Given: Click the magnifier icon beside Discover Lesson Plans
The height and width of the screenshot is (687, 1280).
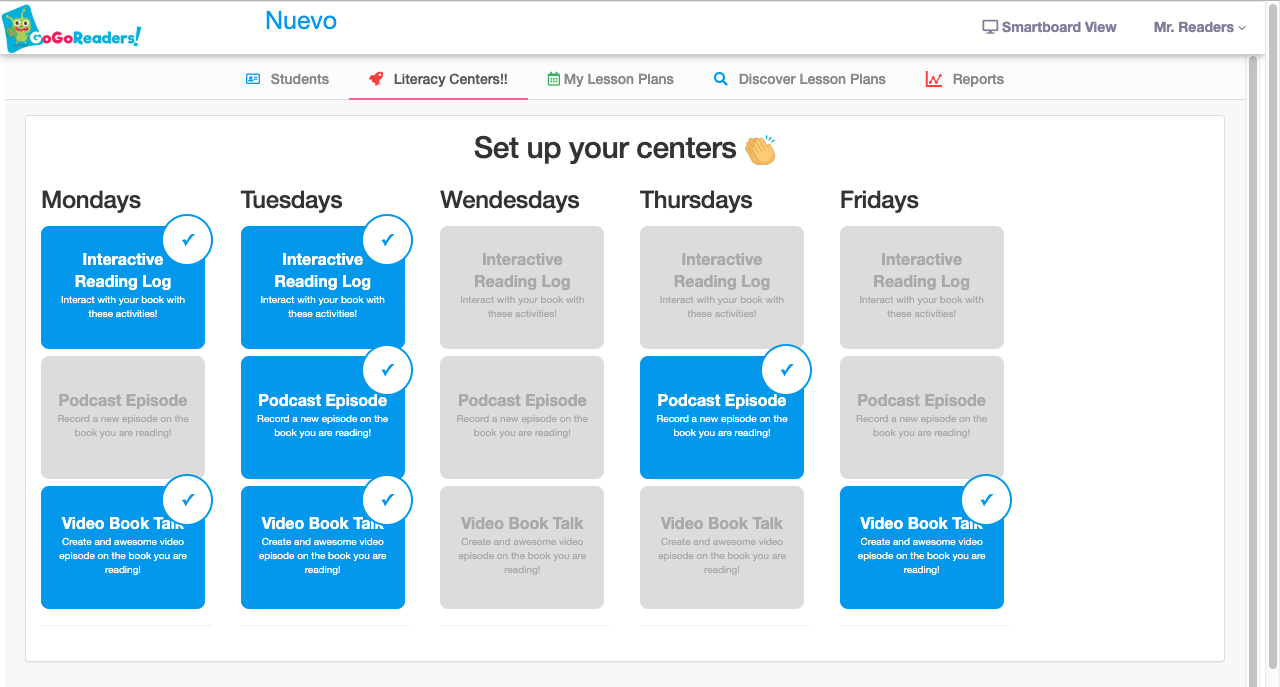Looking at the screenshot, I should coord(721,78).
